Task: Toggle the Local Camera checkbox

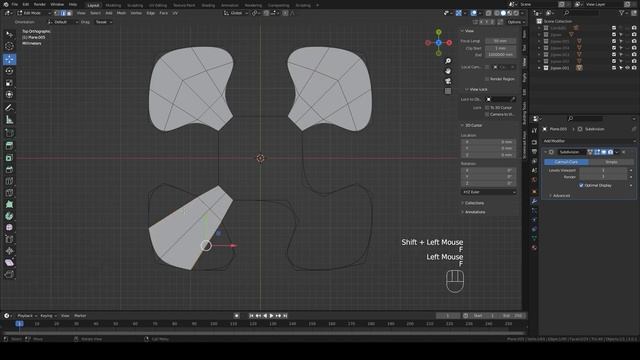Action: click(x=487, y=67)
